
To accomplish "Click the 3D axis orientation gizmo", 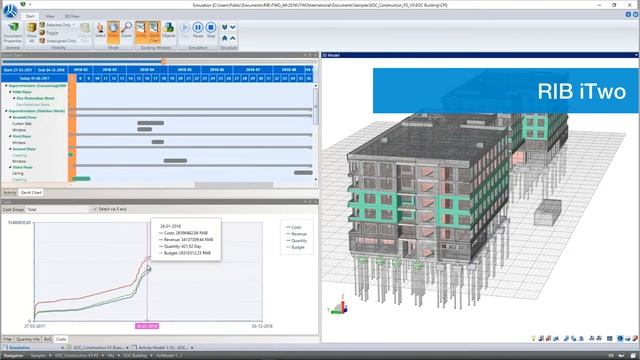I will tap(338, 306).
